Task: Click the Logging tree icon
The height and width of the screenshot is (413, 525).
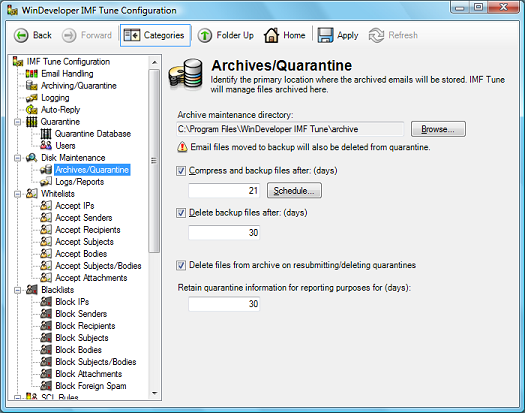Action: [x=32, y=98]
